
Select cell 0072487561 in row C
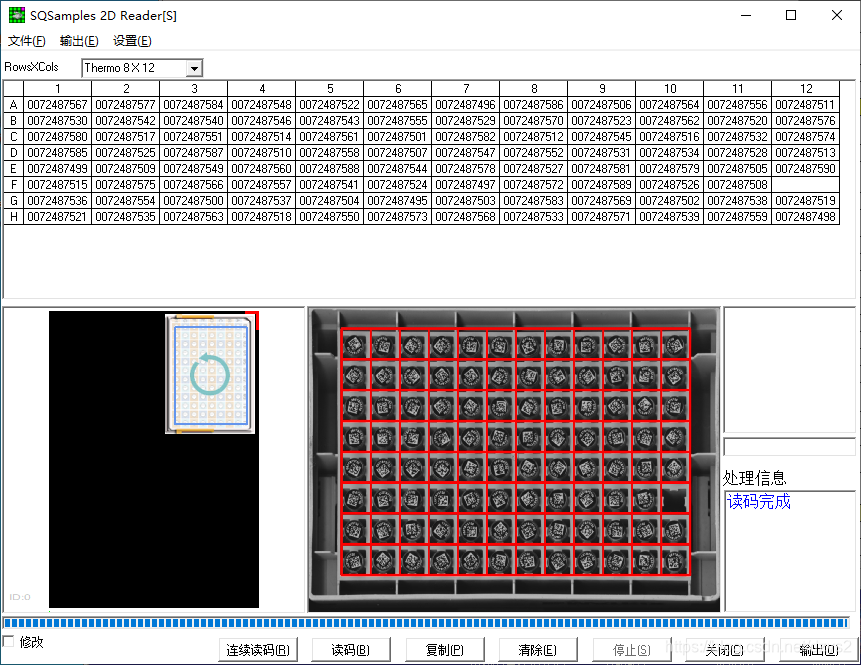tap(329, 136)
